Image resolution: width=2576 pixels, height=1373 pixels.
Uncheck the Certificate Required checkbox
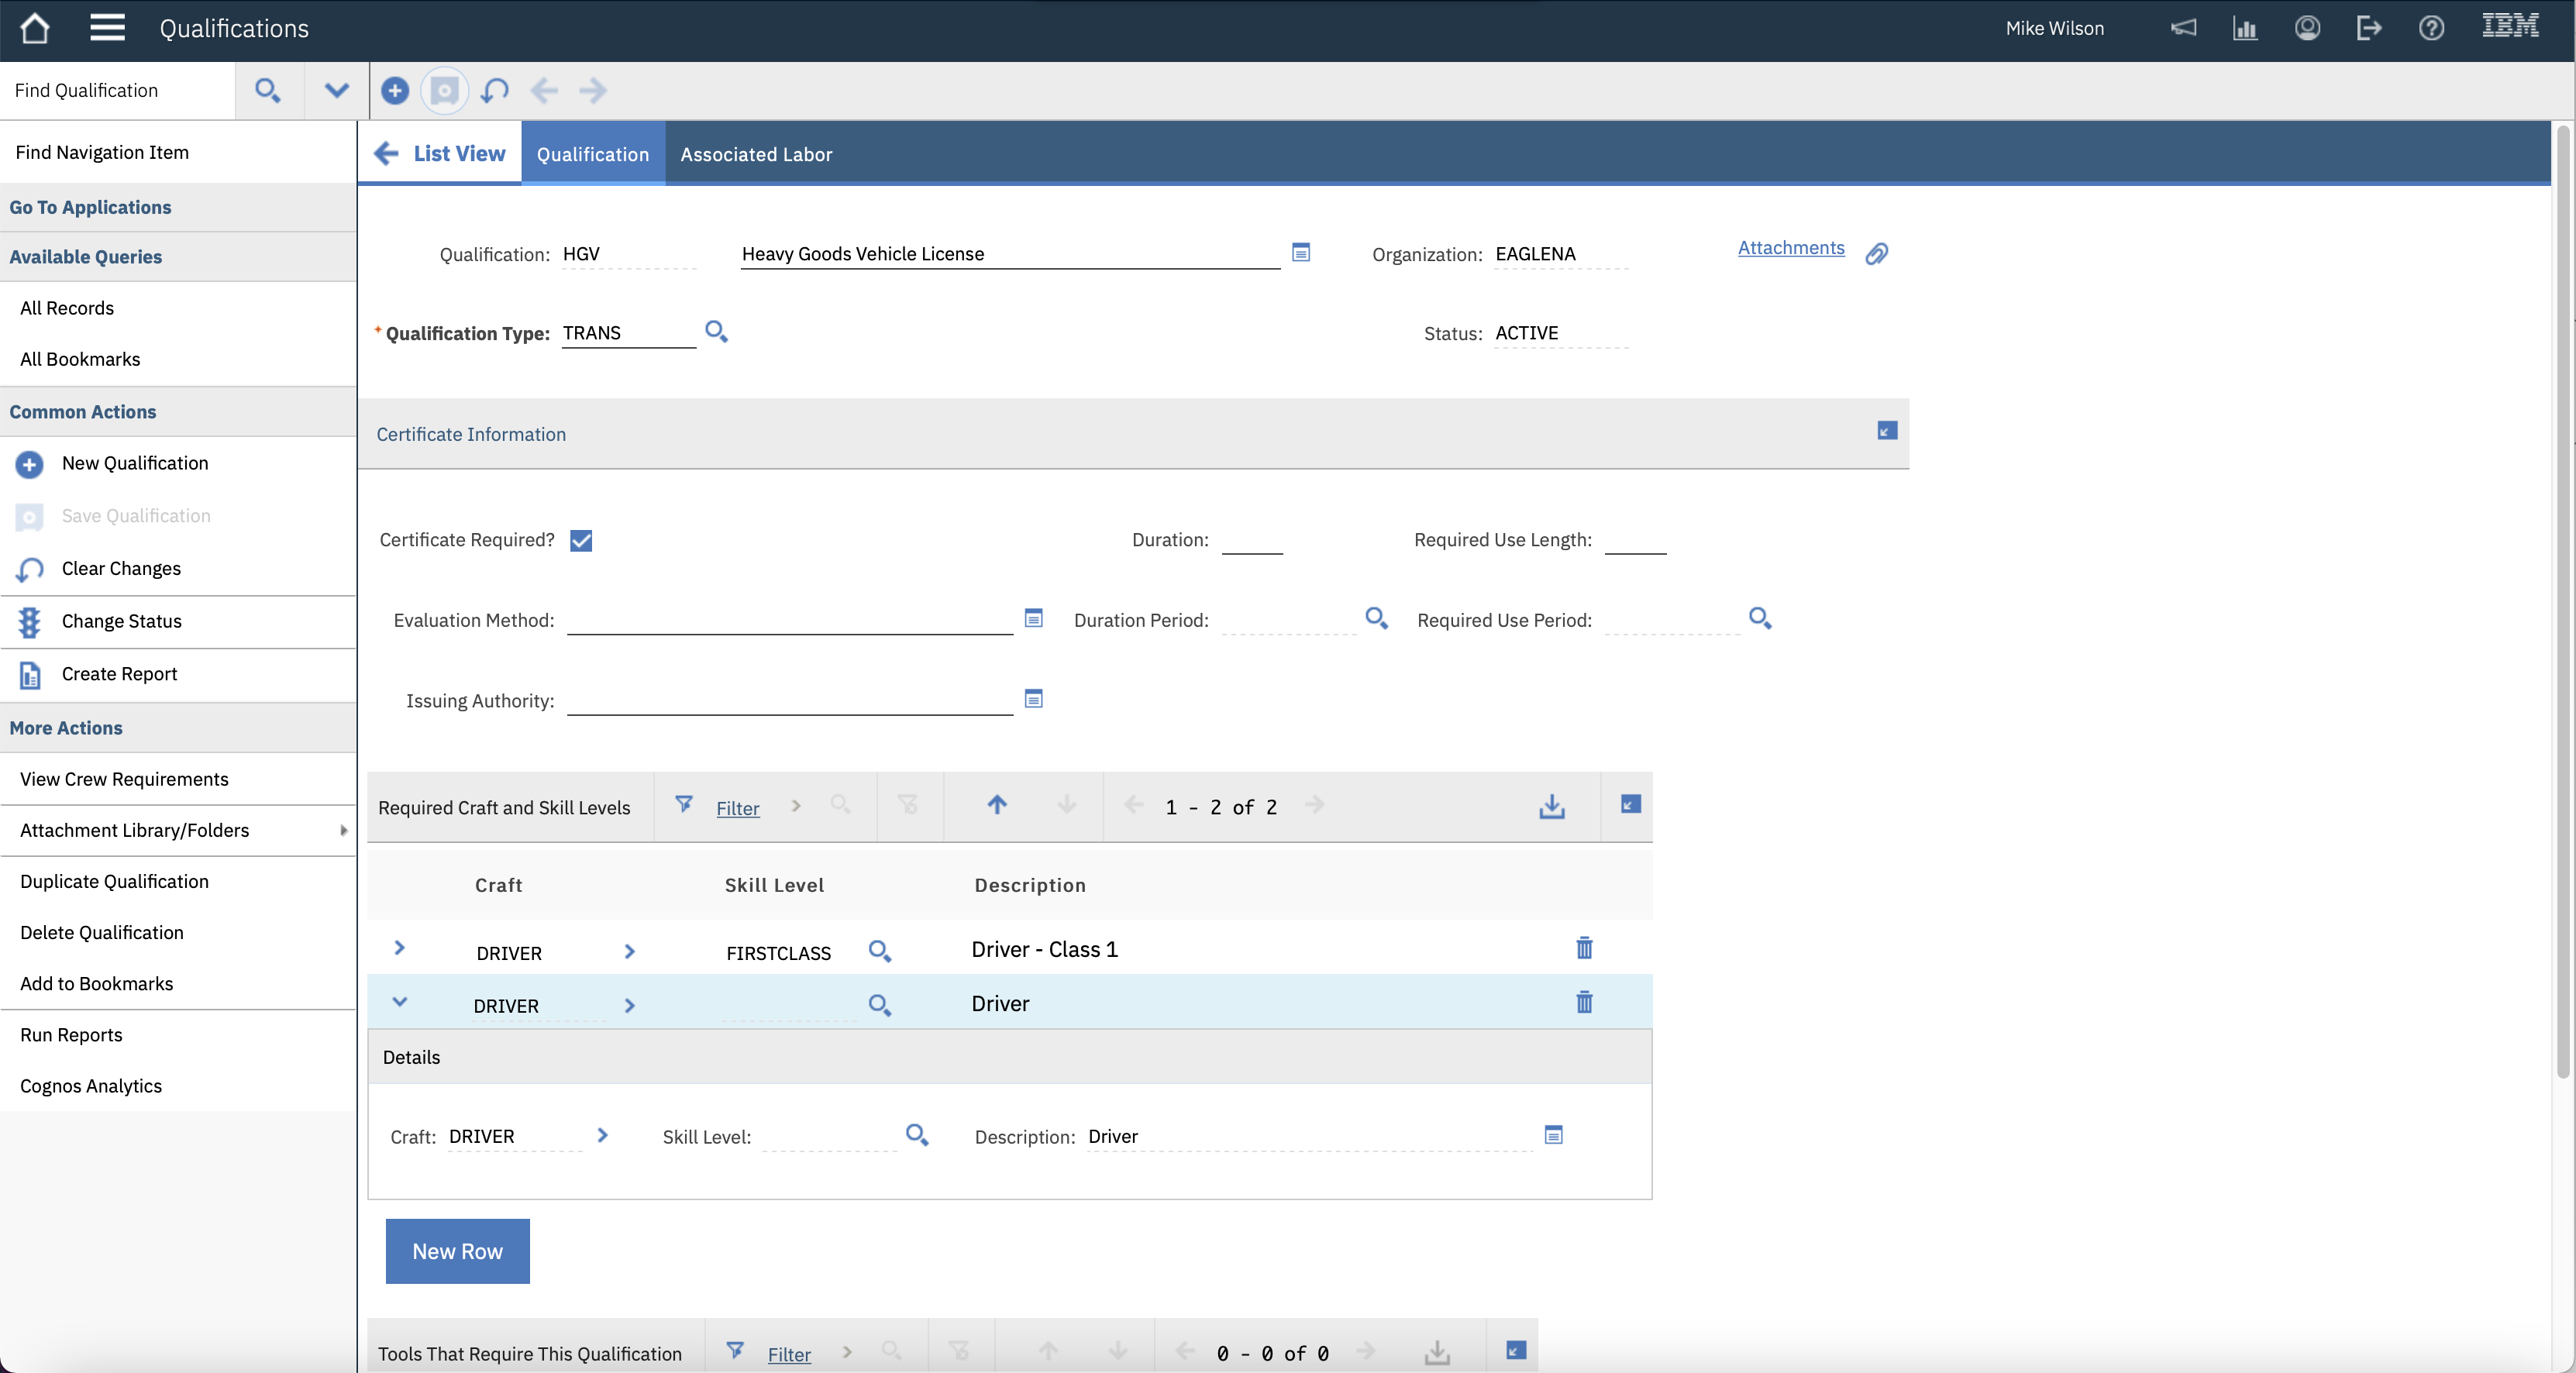[581, 541]
